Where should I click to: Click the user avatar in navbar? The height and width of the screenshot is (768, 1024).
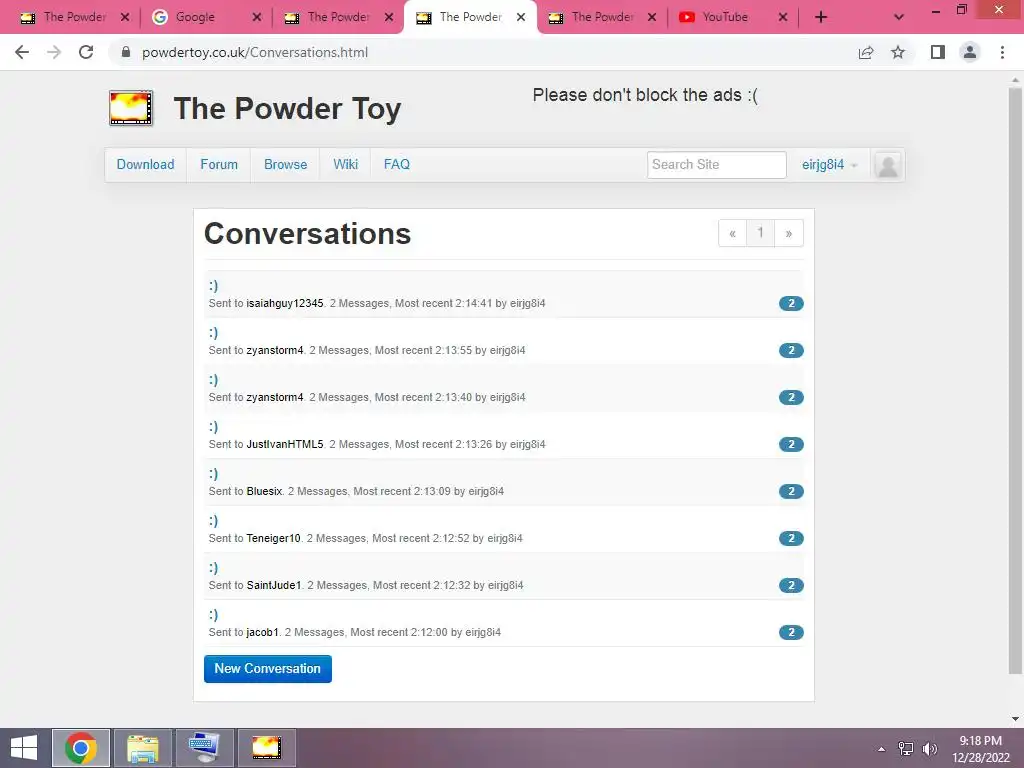tap(888, 165)
